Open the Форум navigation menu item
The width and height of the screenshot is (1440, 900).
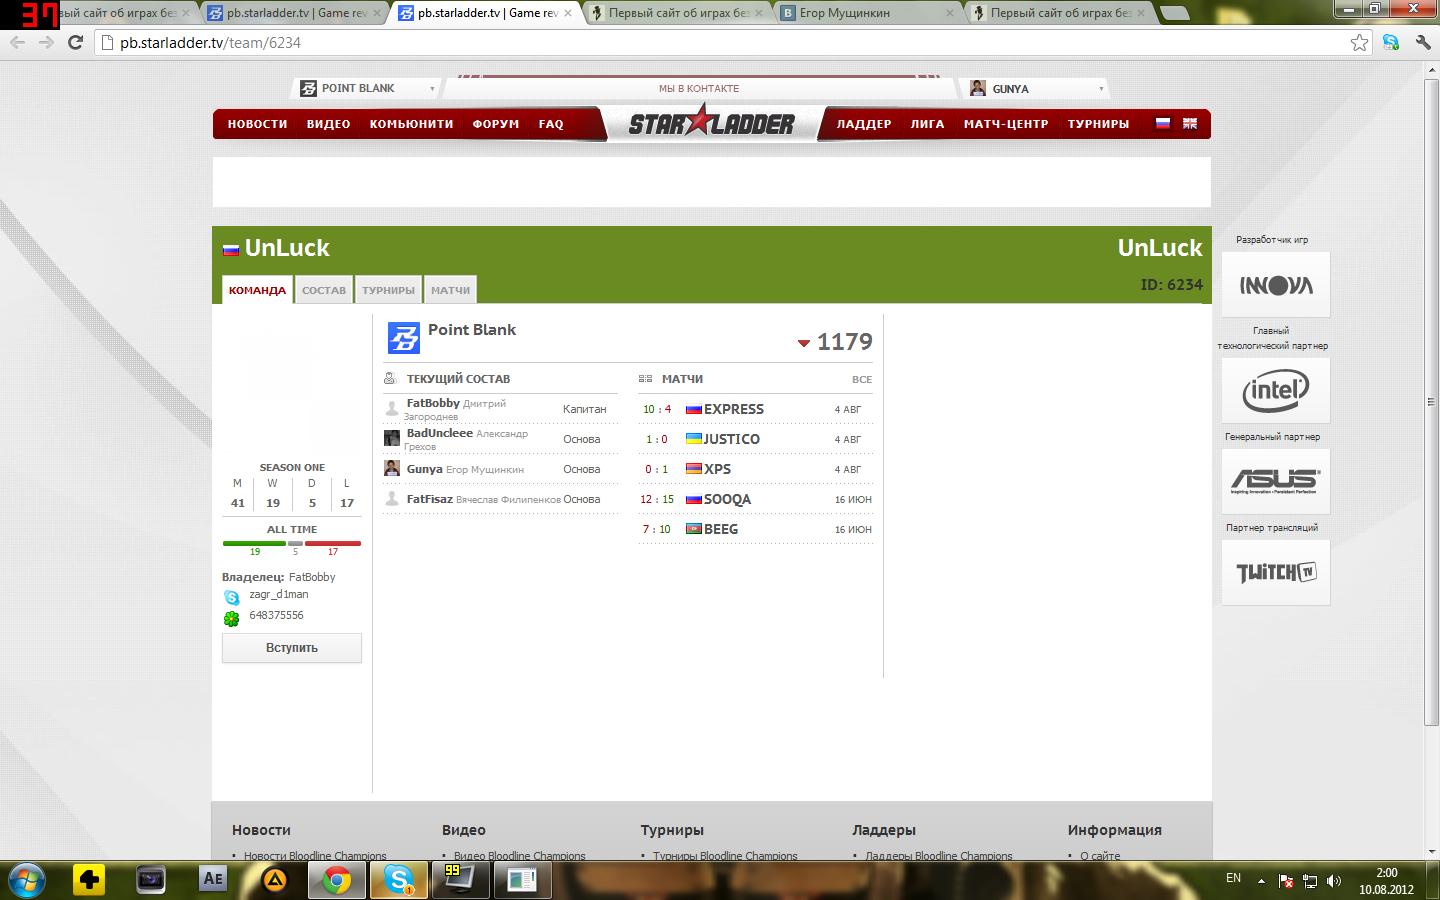(x=496, y=124)
